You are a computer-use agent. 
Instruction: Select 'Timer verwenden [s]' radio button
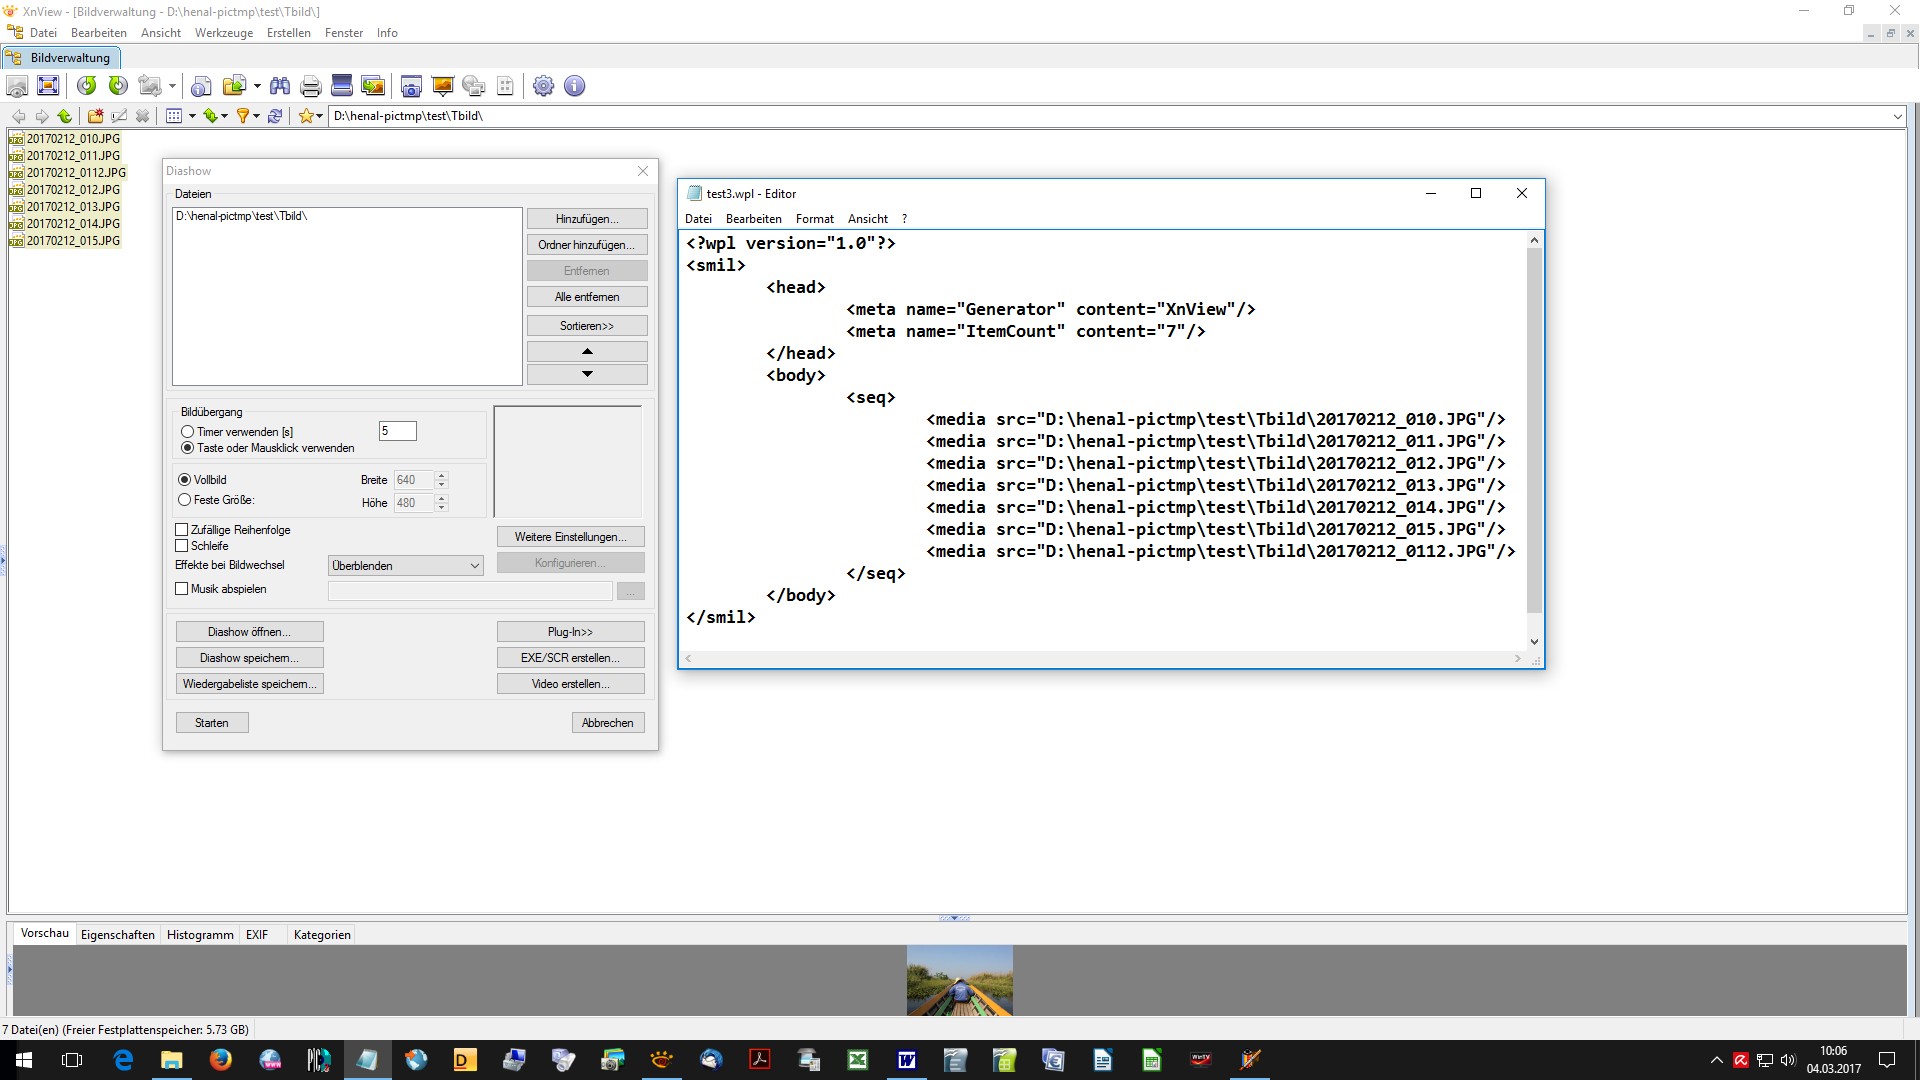(187, 432)
